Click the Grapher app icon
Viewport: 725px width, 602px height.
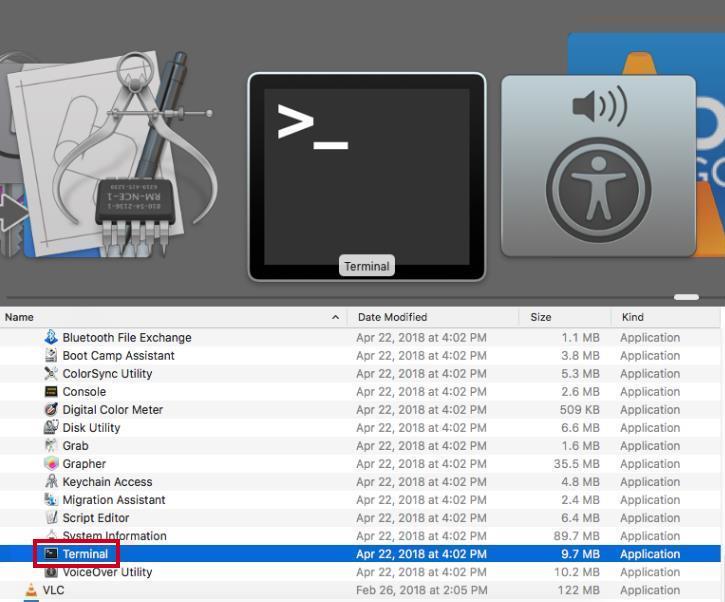(51, 463)
